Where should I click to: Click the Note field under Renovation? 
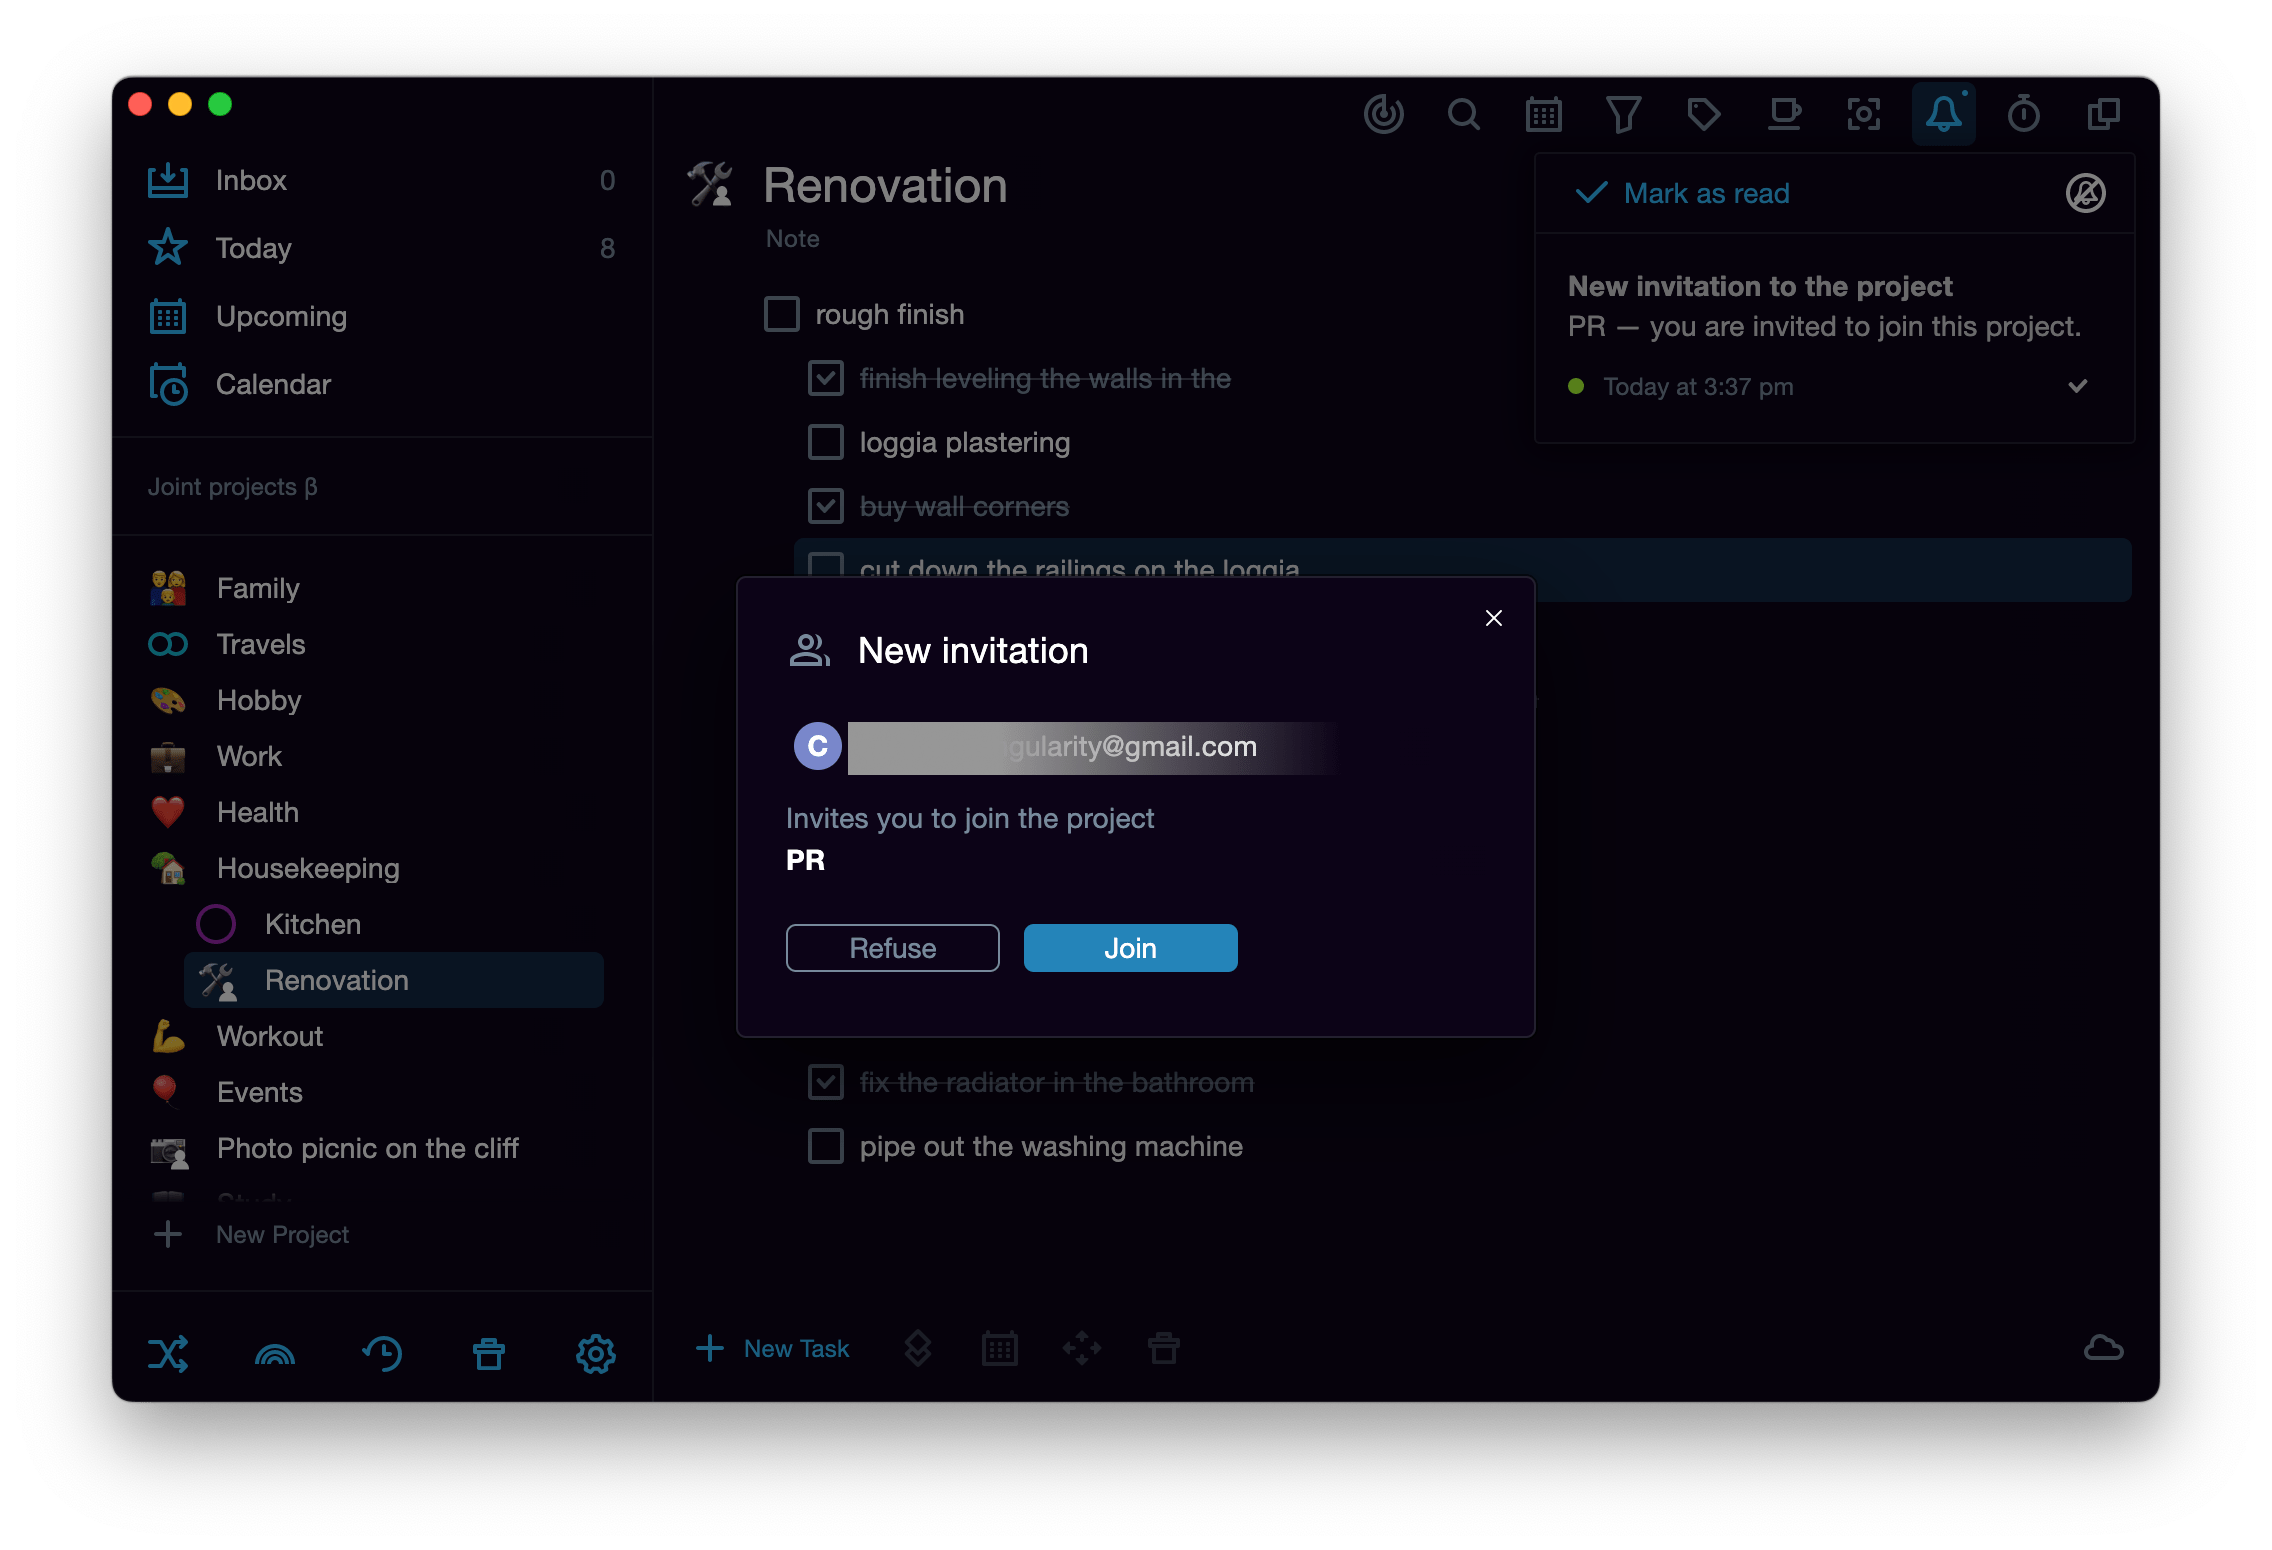click(792, 239)
